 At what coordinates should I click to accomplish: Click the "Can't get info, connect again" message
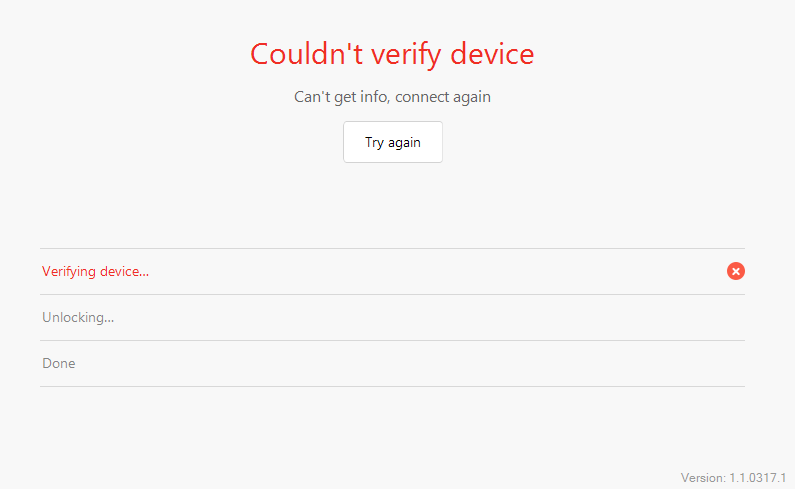click(x=392, y=97)
